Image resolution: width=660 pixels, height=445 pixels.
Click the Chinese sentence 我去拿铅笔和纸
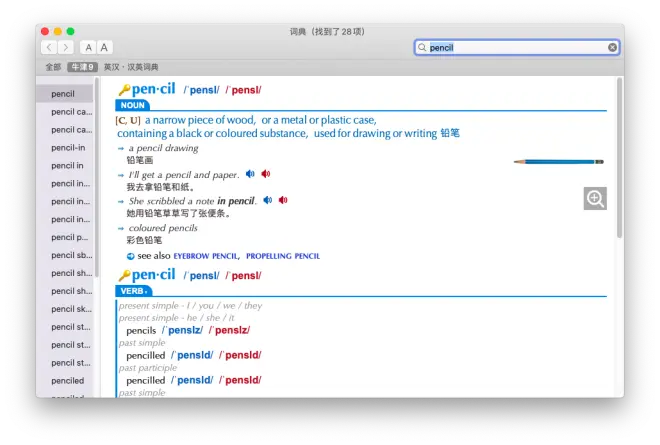tap(160, 187)
